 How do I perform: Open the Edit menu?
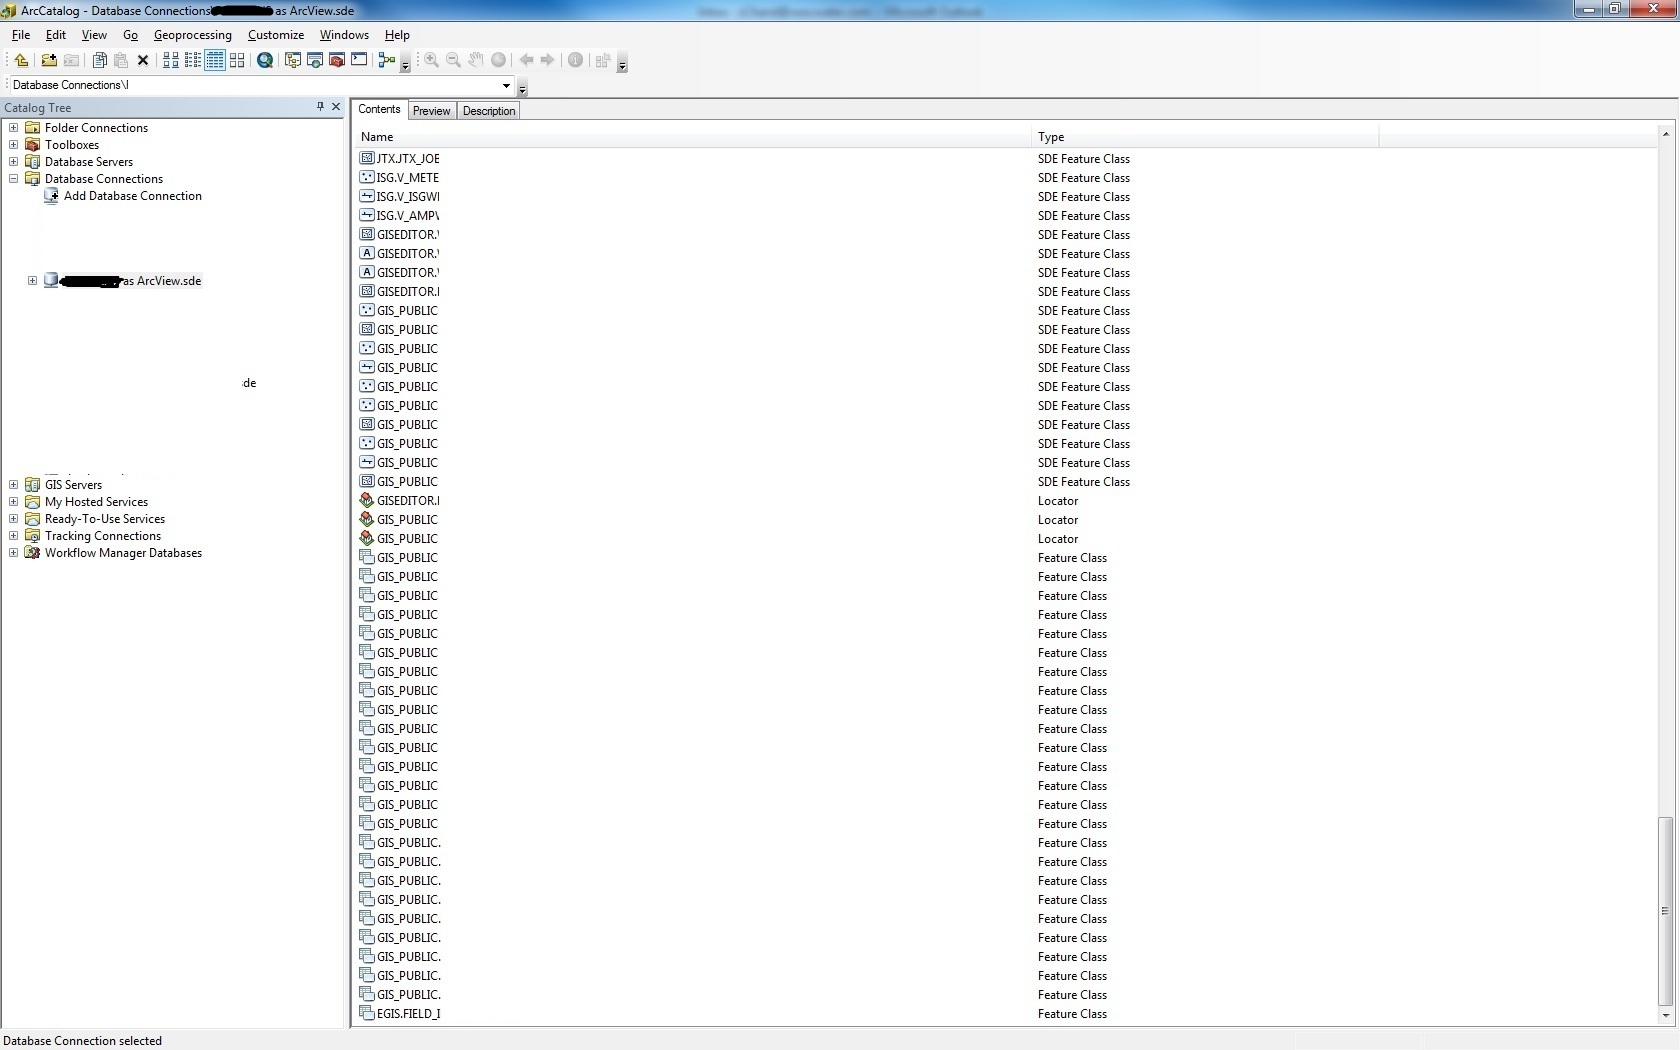56,35
